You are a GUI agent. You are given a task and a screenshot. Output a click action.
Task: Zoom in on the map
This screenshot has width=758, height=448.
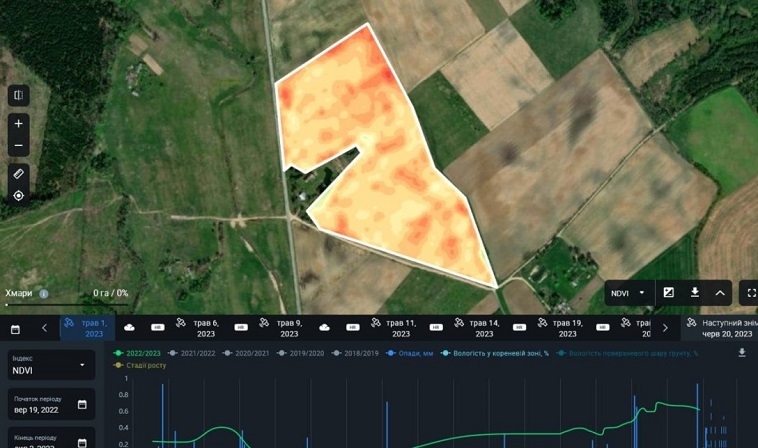(x=18, y=124)
